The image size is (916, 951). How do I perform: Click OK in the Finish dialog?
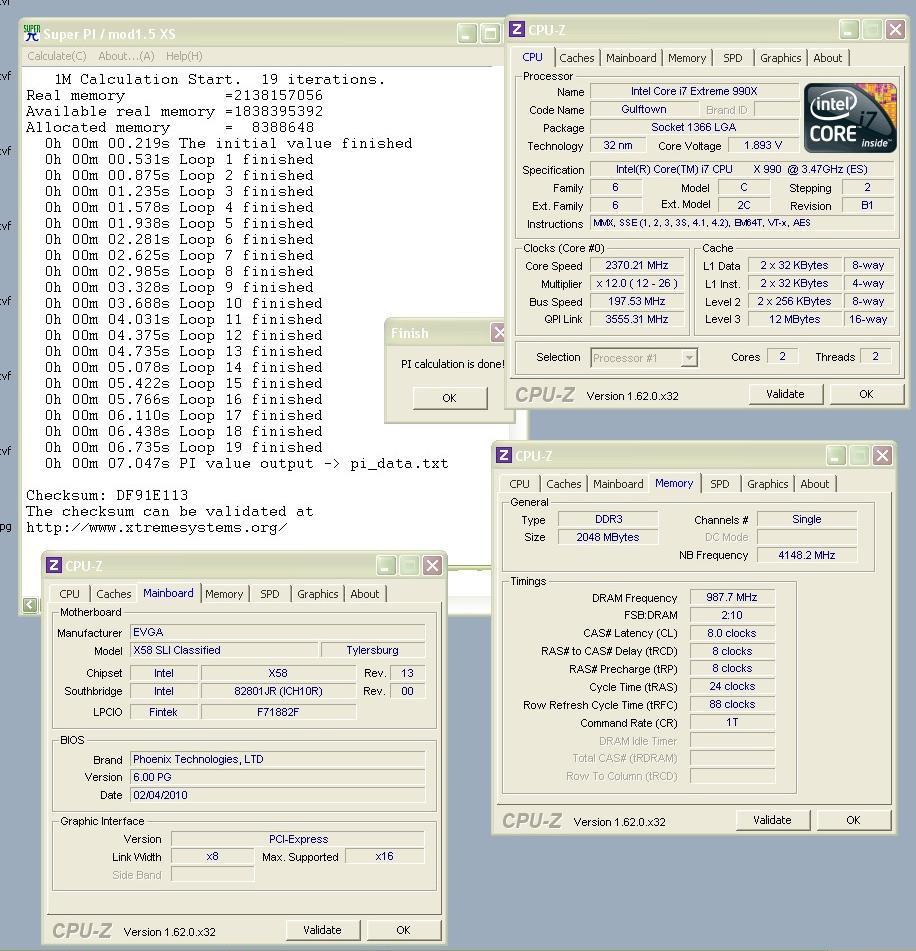[x=450, y=398]
